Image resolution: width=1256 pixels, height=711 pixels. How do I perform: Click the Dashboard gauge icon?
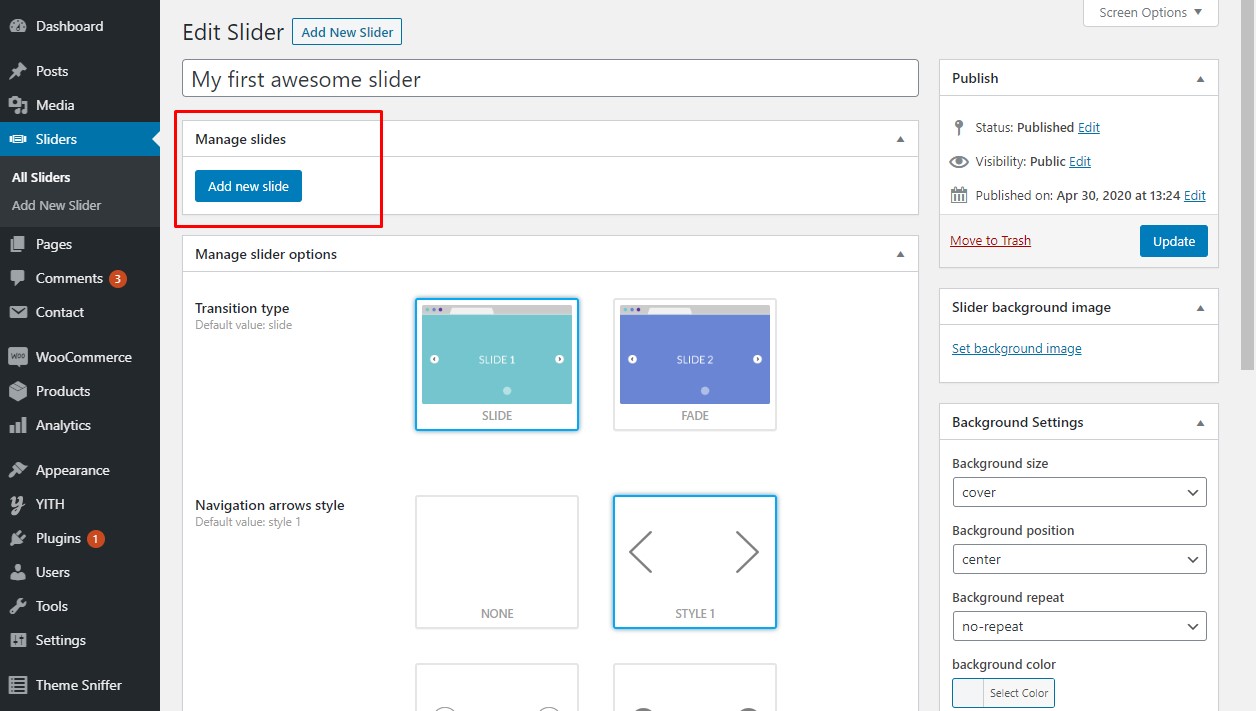[x=18, y=26]
